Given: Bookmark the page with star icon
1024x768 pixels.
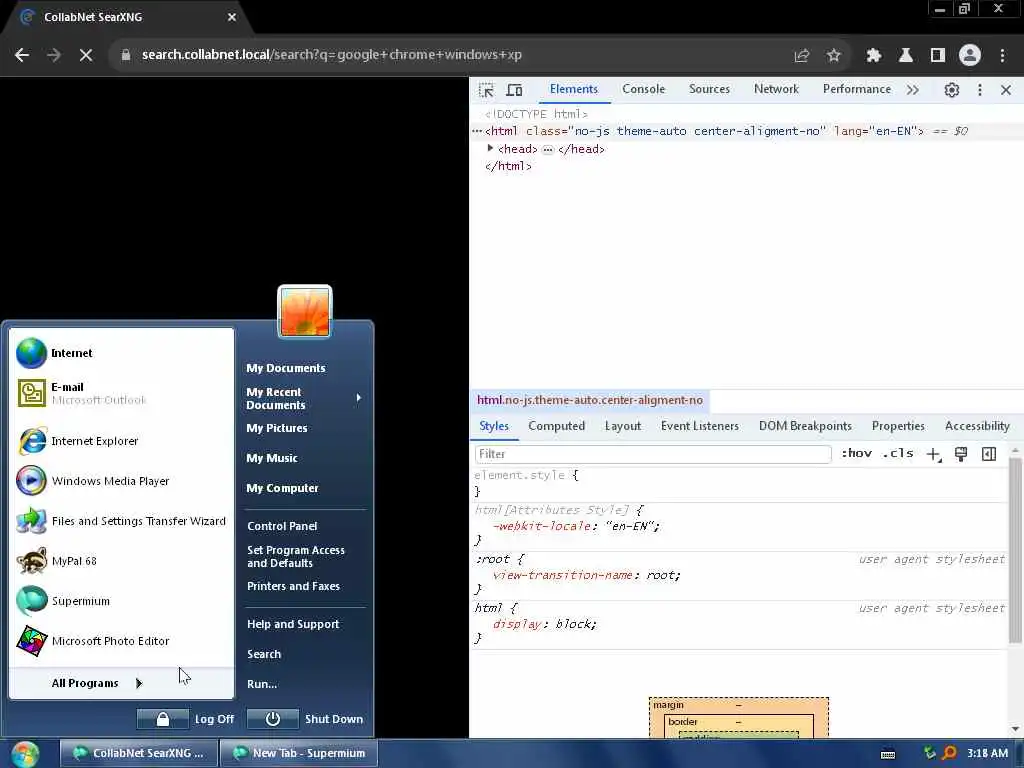Looking at the screenshot, I should (833, 56).
